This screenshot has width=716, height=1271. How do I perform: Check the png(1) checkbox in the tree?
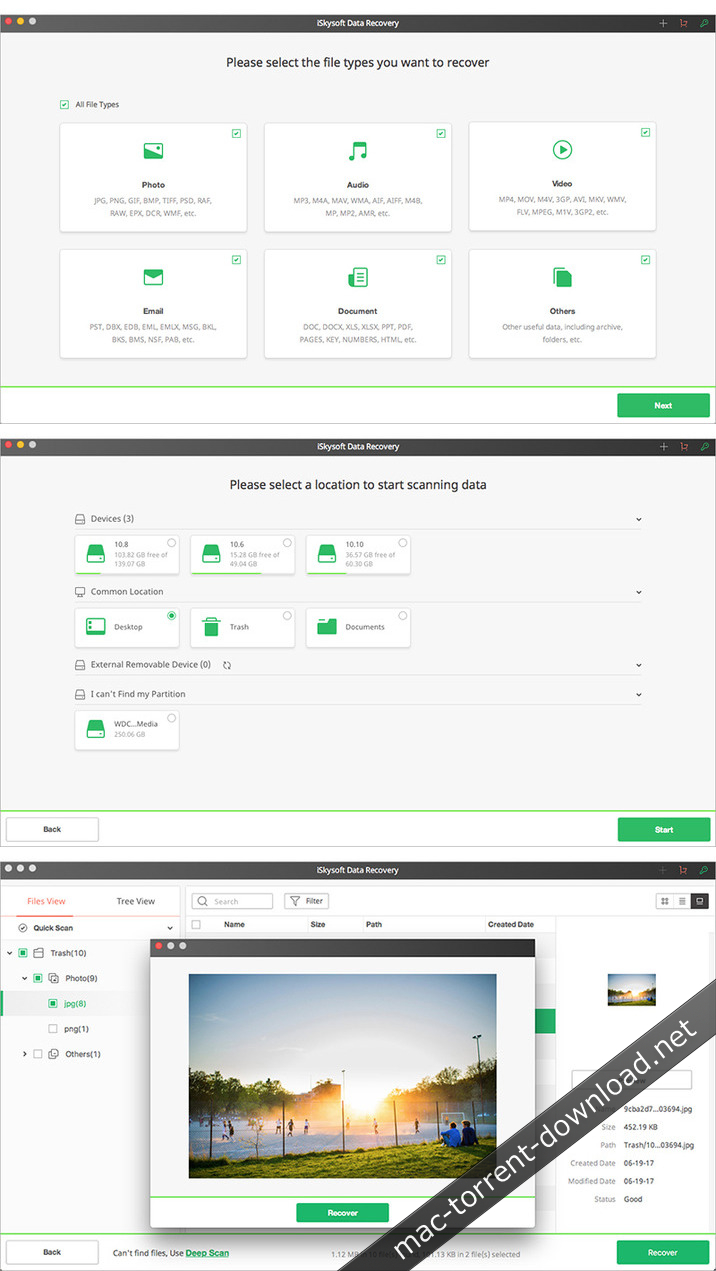pos(53,1028)
